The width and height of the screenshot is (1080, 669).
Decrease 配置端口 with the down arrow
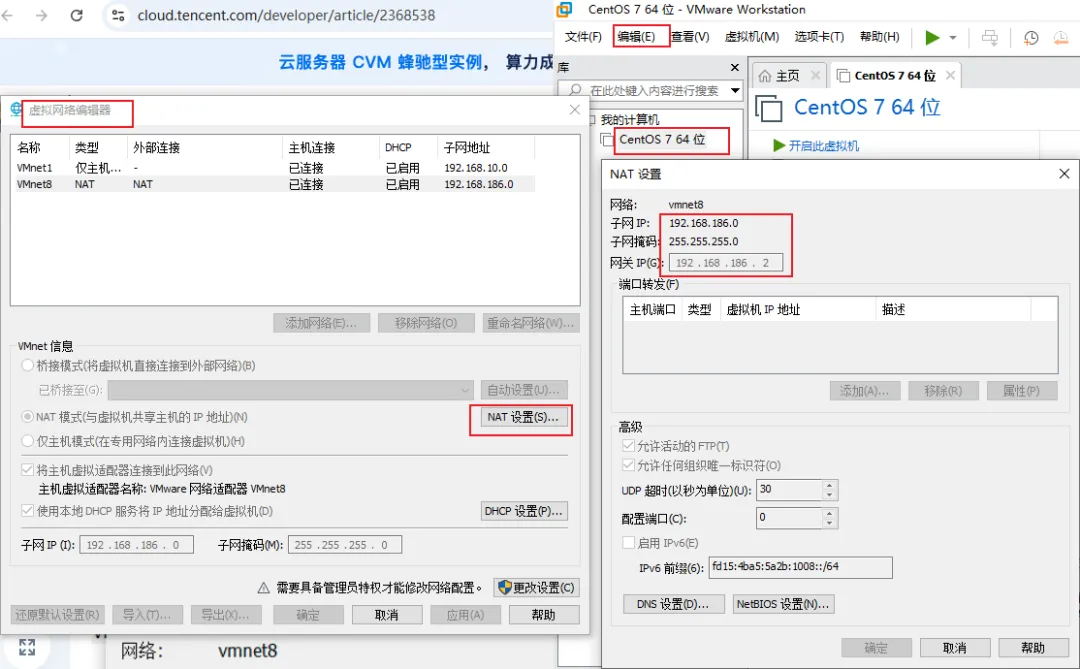pyautogui.click(x=829, y=523)
